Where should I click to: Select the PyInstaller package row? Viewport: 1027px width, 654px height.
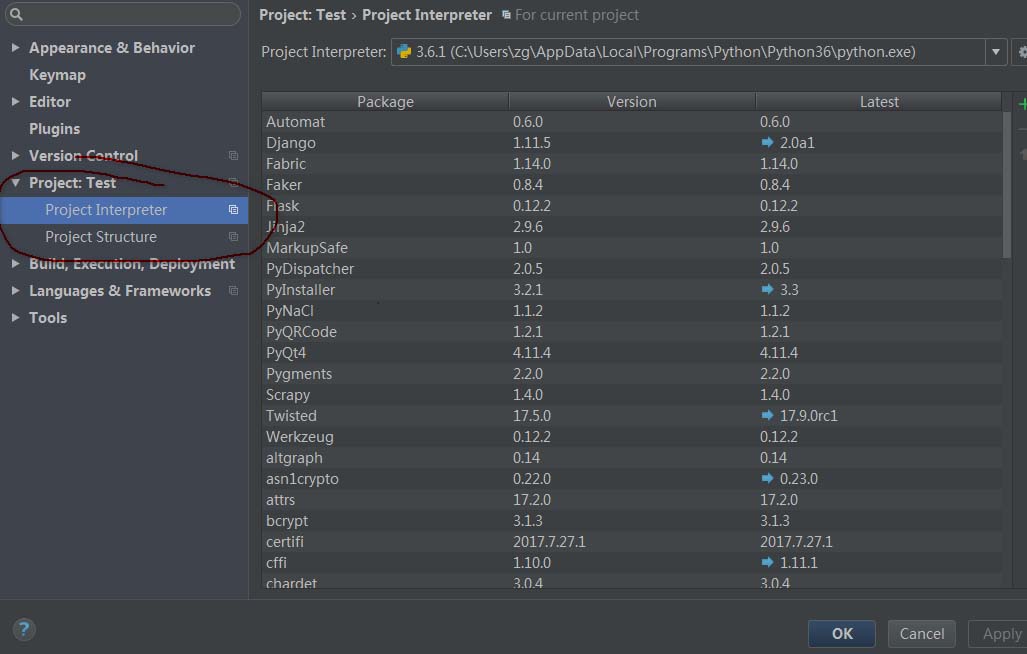point(631,289)
